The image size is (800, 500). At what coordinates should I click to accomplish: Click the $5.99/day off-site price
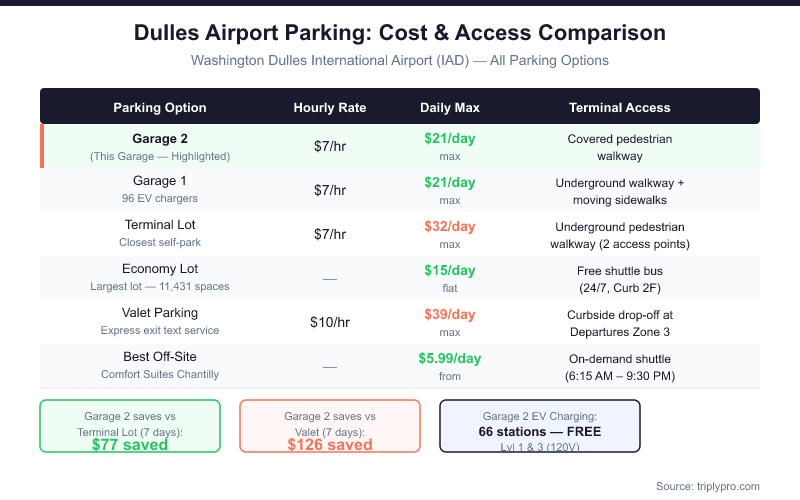pyautogui.click(x=450, y=358)
